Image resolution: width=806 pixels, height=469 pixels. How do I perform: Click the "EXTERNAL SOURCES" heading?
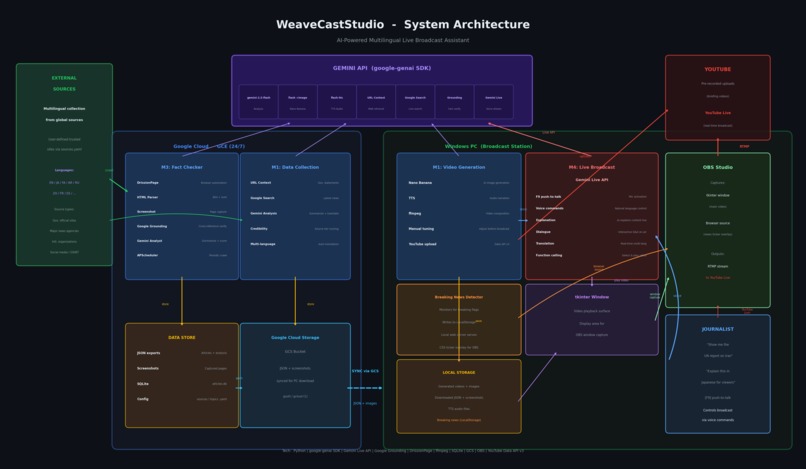click(x=64, y=83)
